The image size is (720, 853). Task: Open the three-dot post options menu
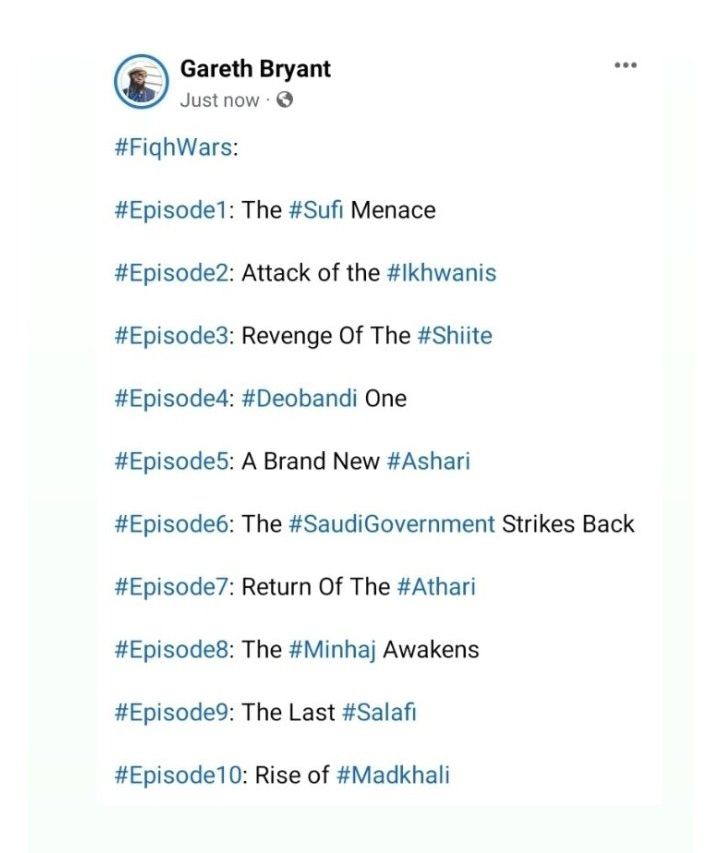[625, 65]
